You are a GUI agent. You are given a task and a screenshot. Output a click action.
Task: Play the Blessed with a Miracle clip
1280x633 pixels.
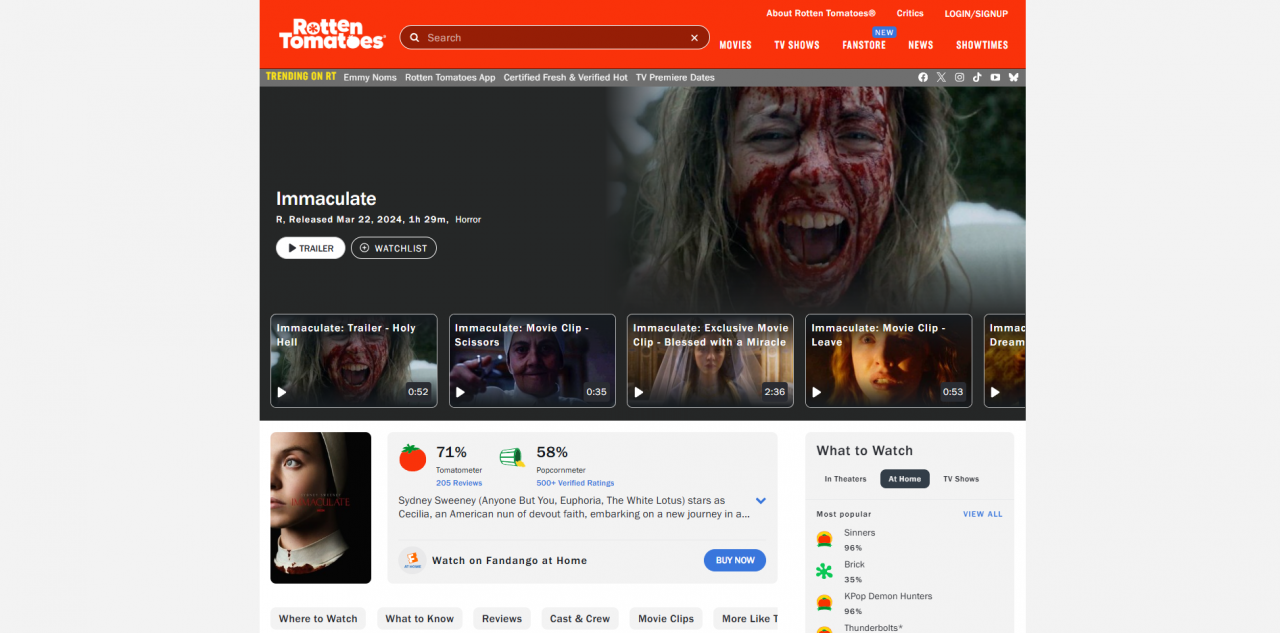(x=710, y=361)
